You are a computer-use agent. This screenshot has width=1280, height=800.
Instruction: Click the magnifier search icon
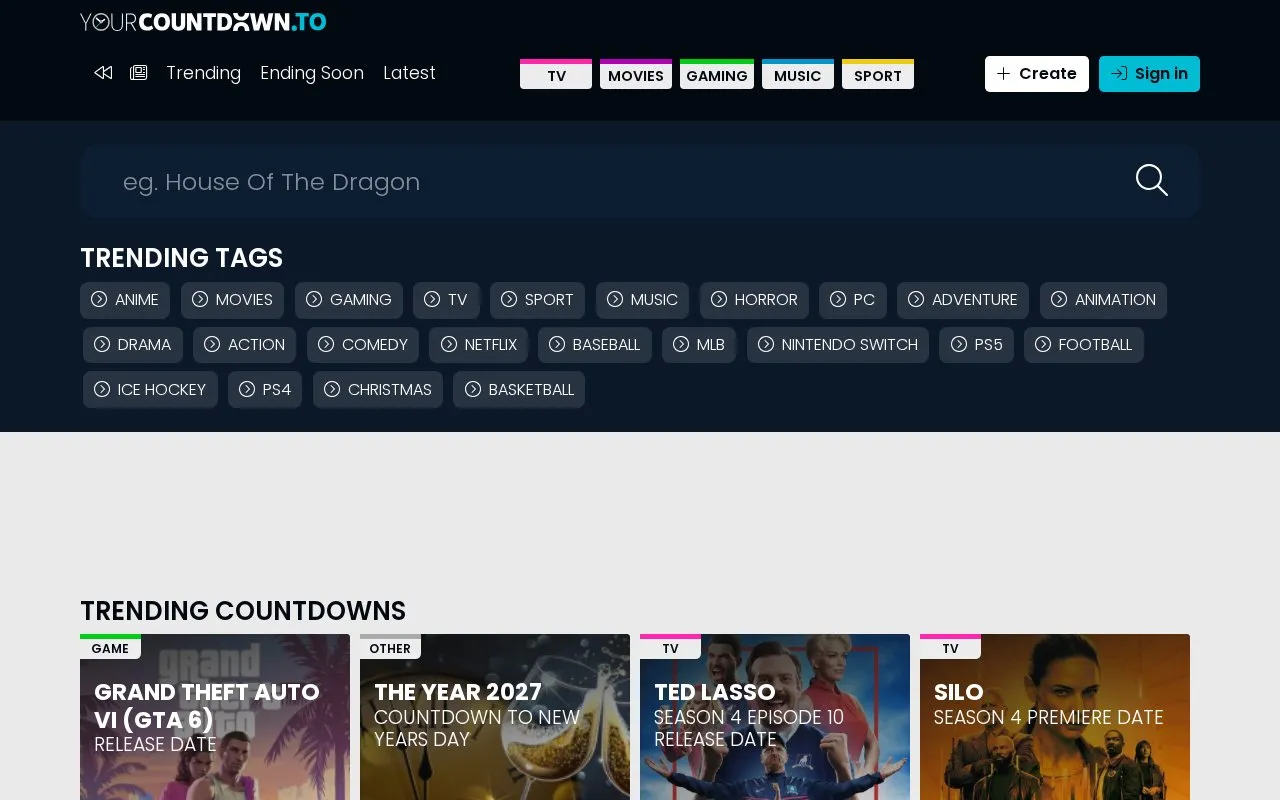tap(1152, 181)
